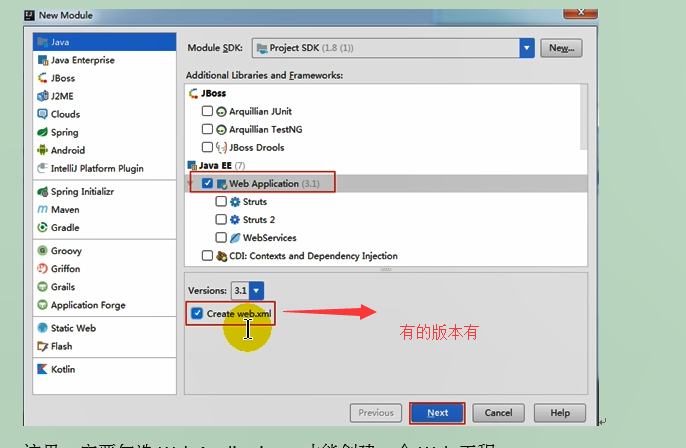Select the JBoss group header in frameworks

point(207,93)
